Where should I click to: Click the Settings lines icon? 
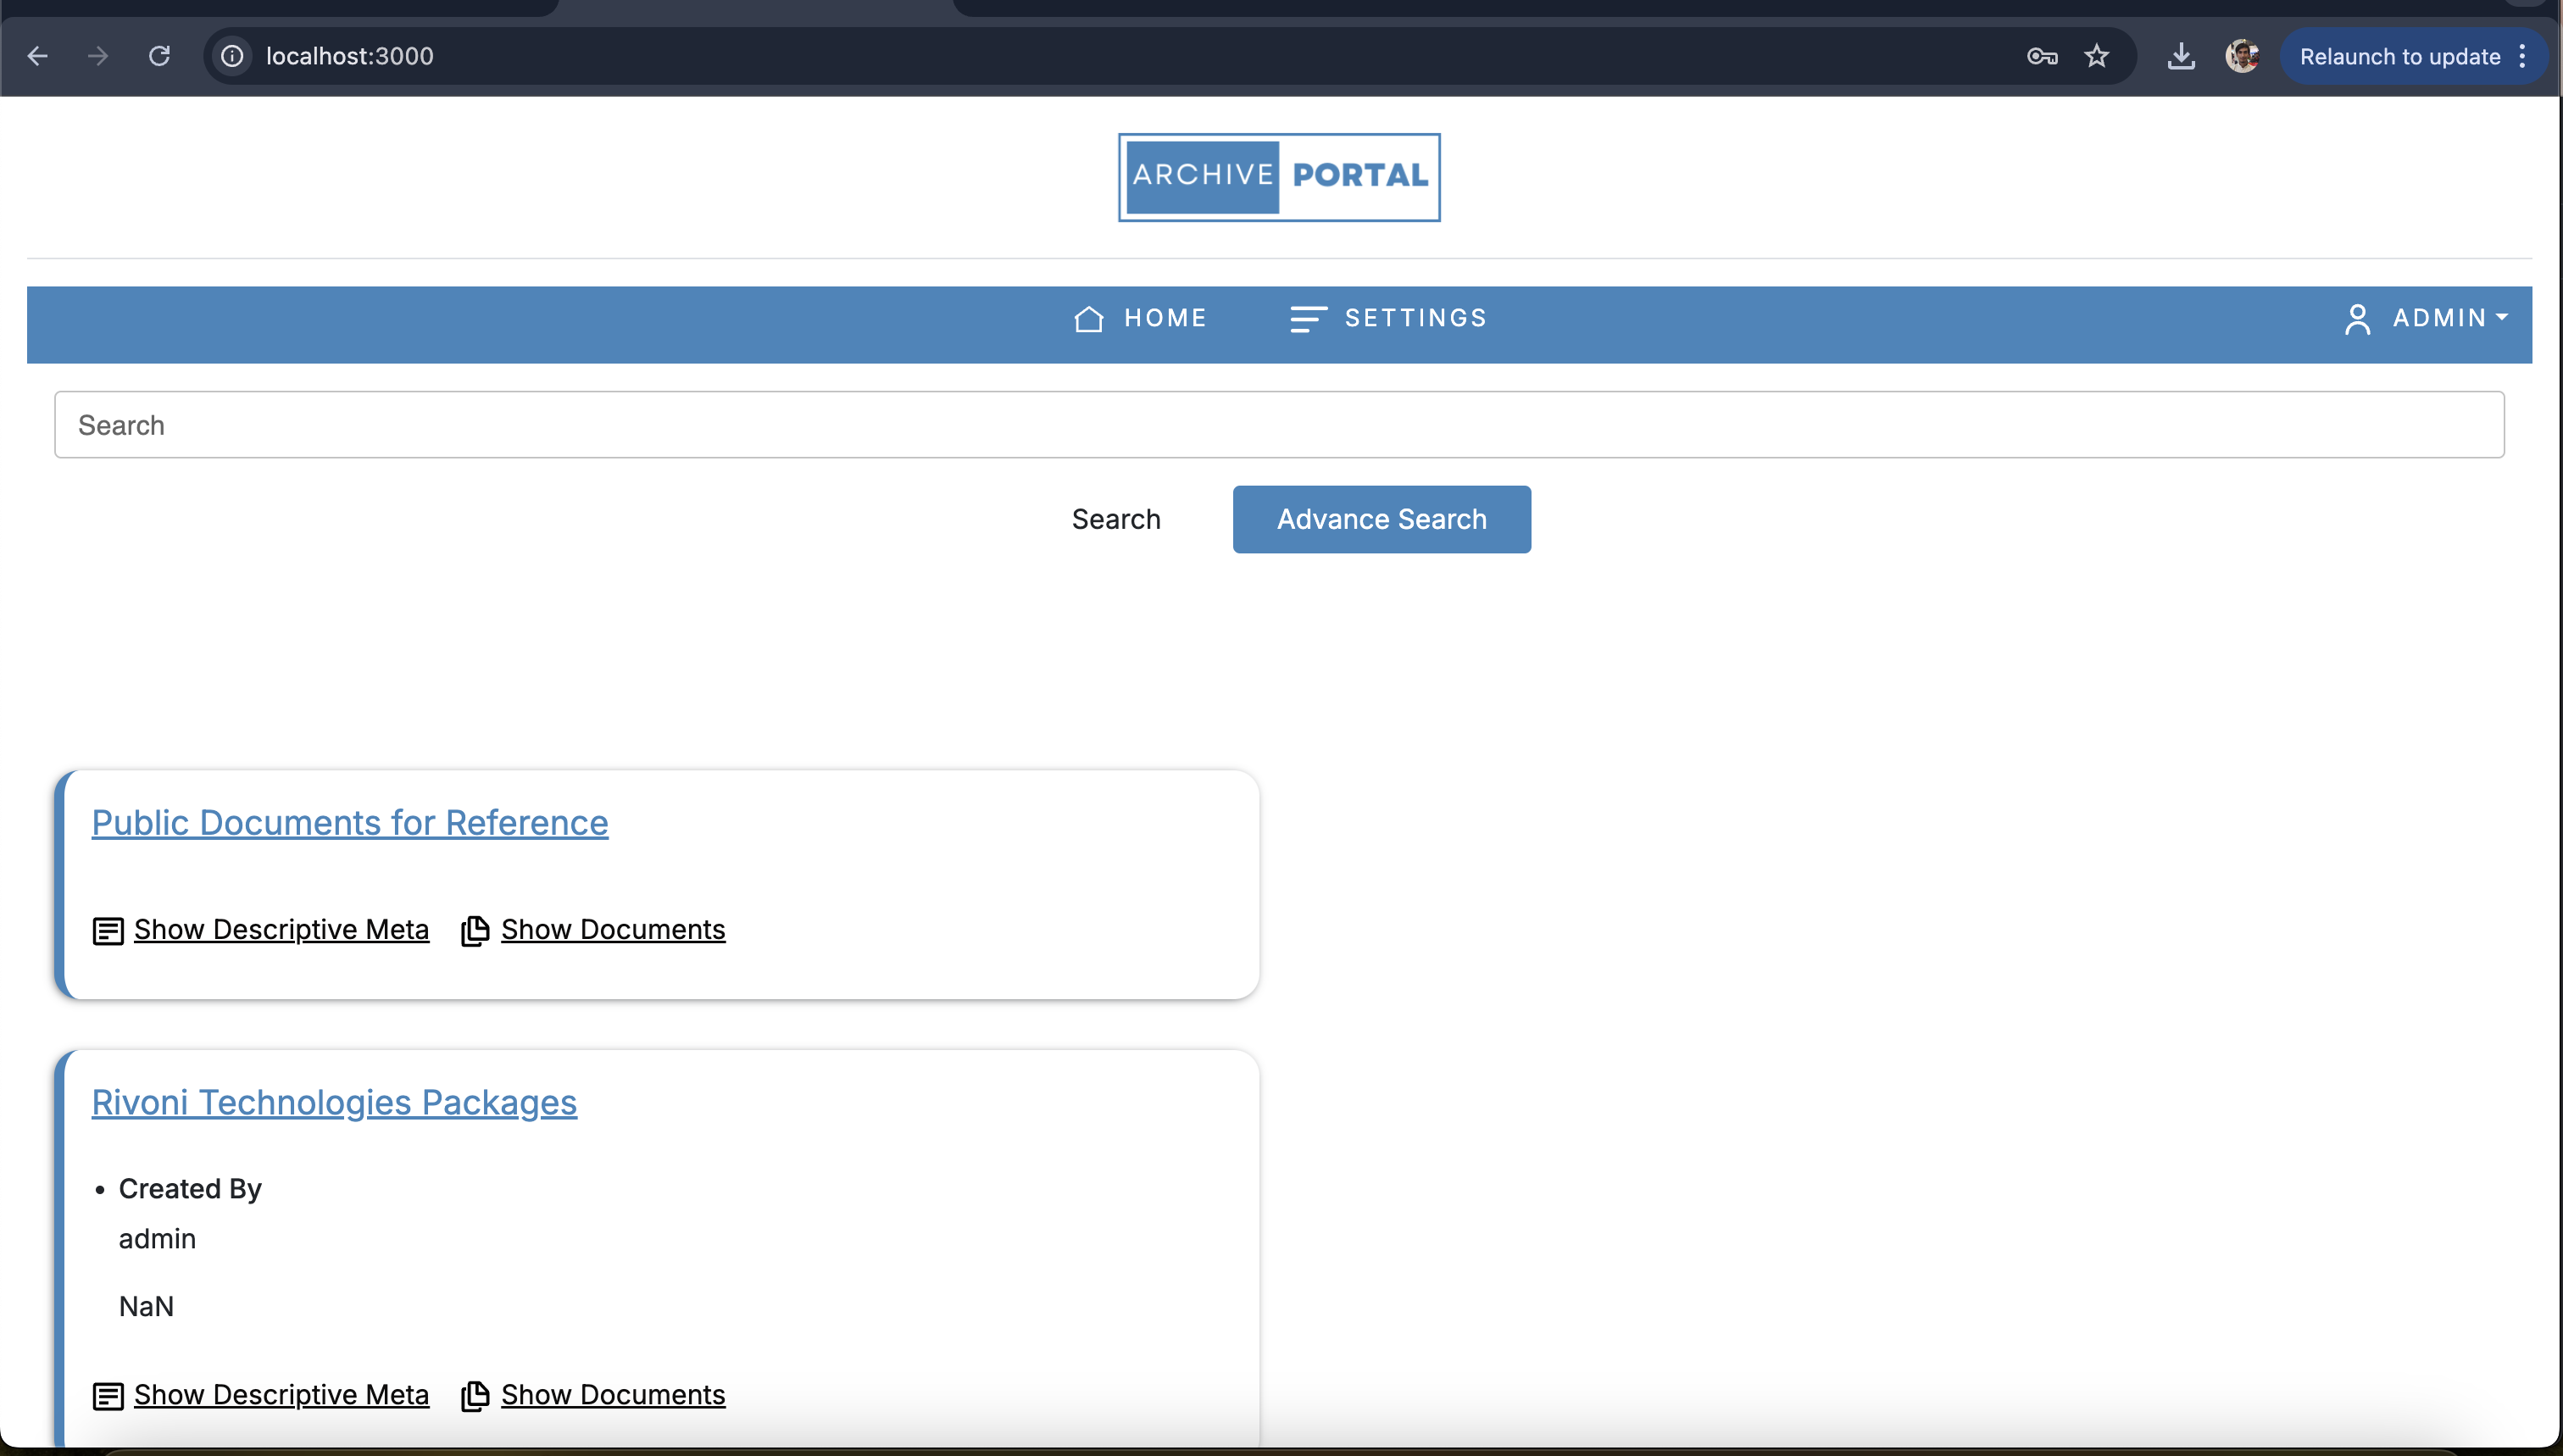coord(1307,319)
